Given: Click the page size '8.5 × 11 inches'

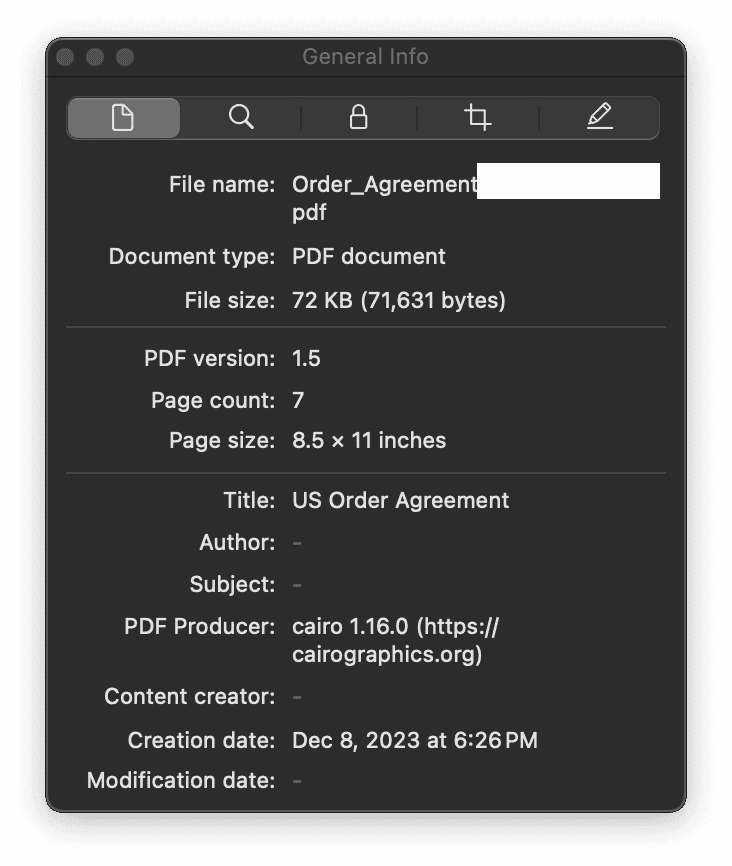Looking at the screenshot, I should pyautogui.click(x=369, y=441).
